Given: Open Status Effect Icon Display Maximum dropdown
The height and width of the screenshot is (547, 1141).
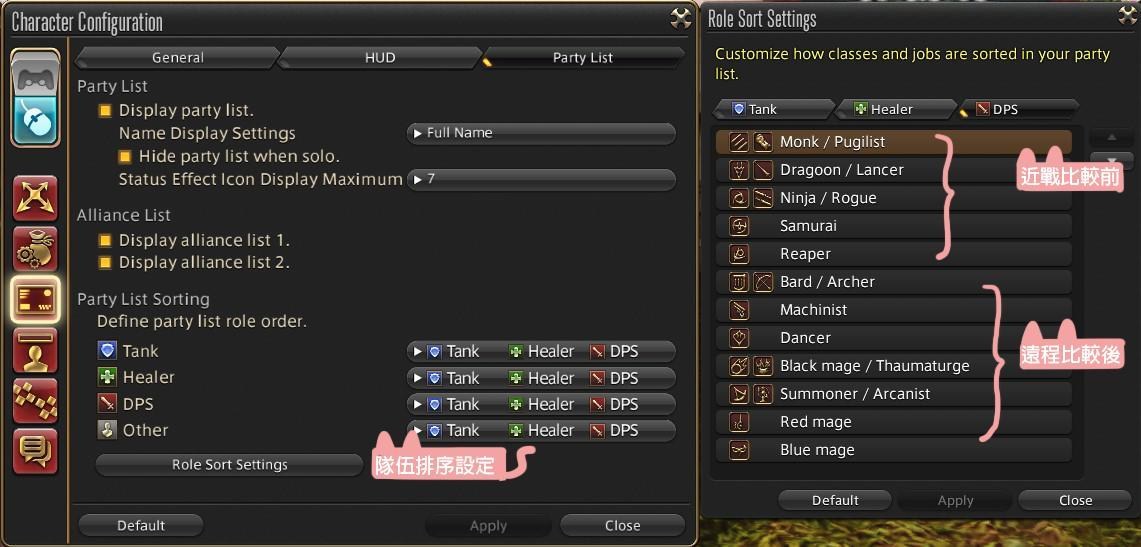Looking at the screenshot, I should pyautogui.click(x=541, y=178).
